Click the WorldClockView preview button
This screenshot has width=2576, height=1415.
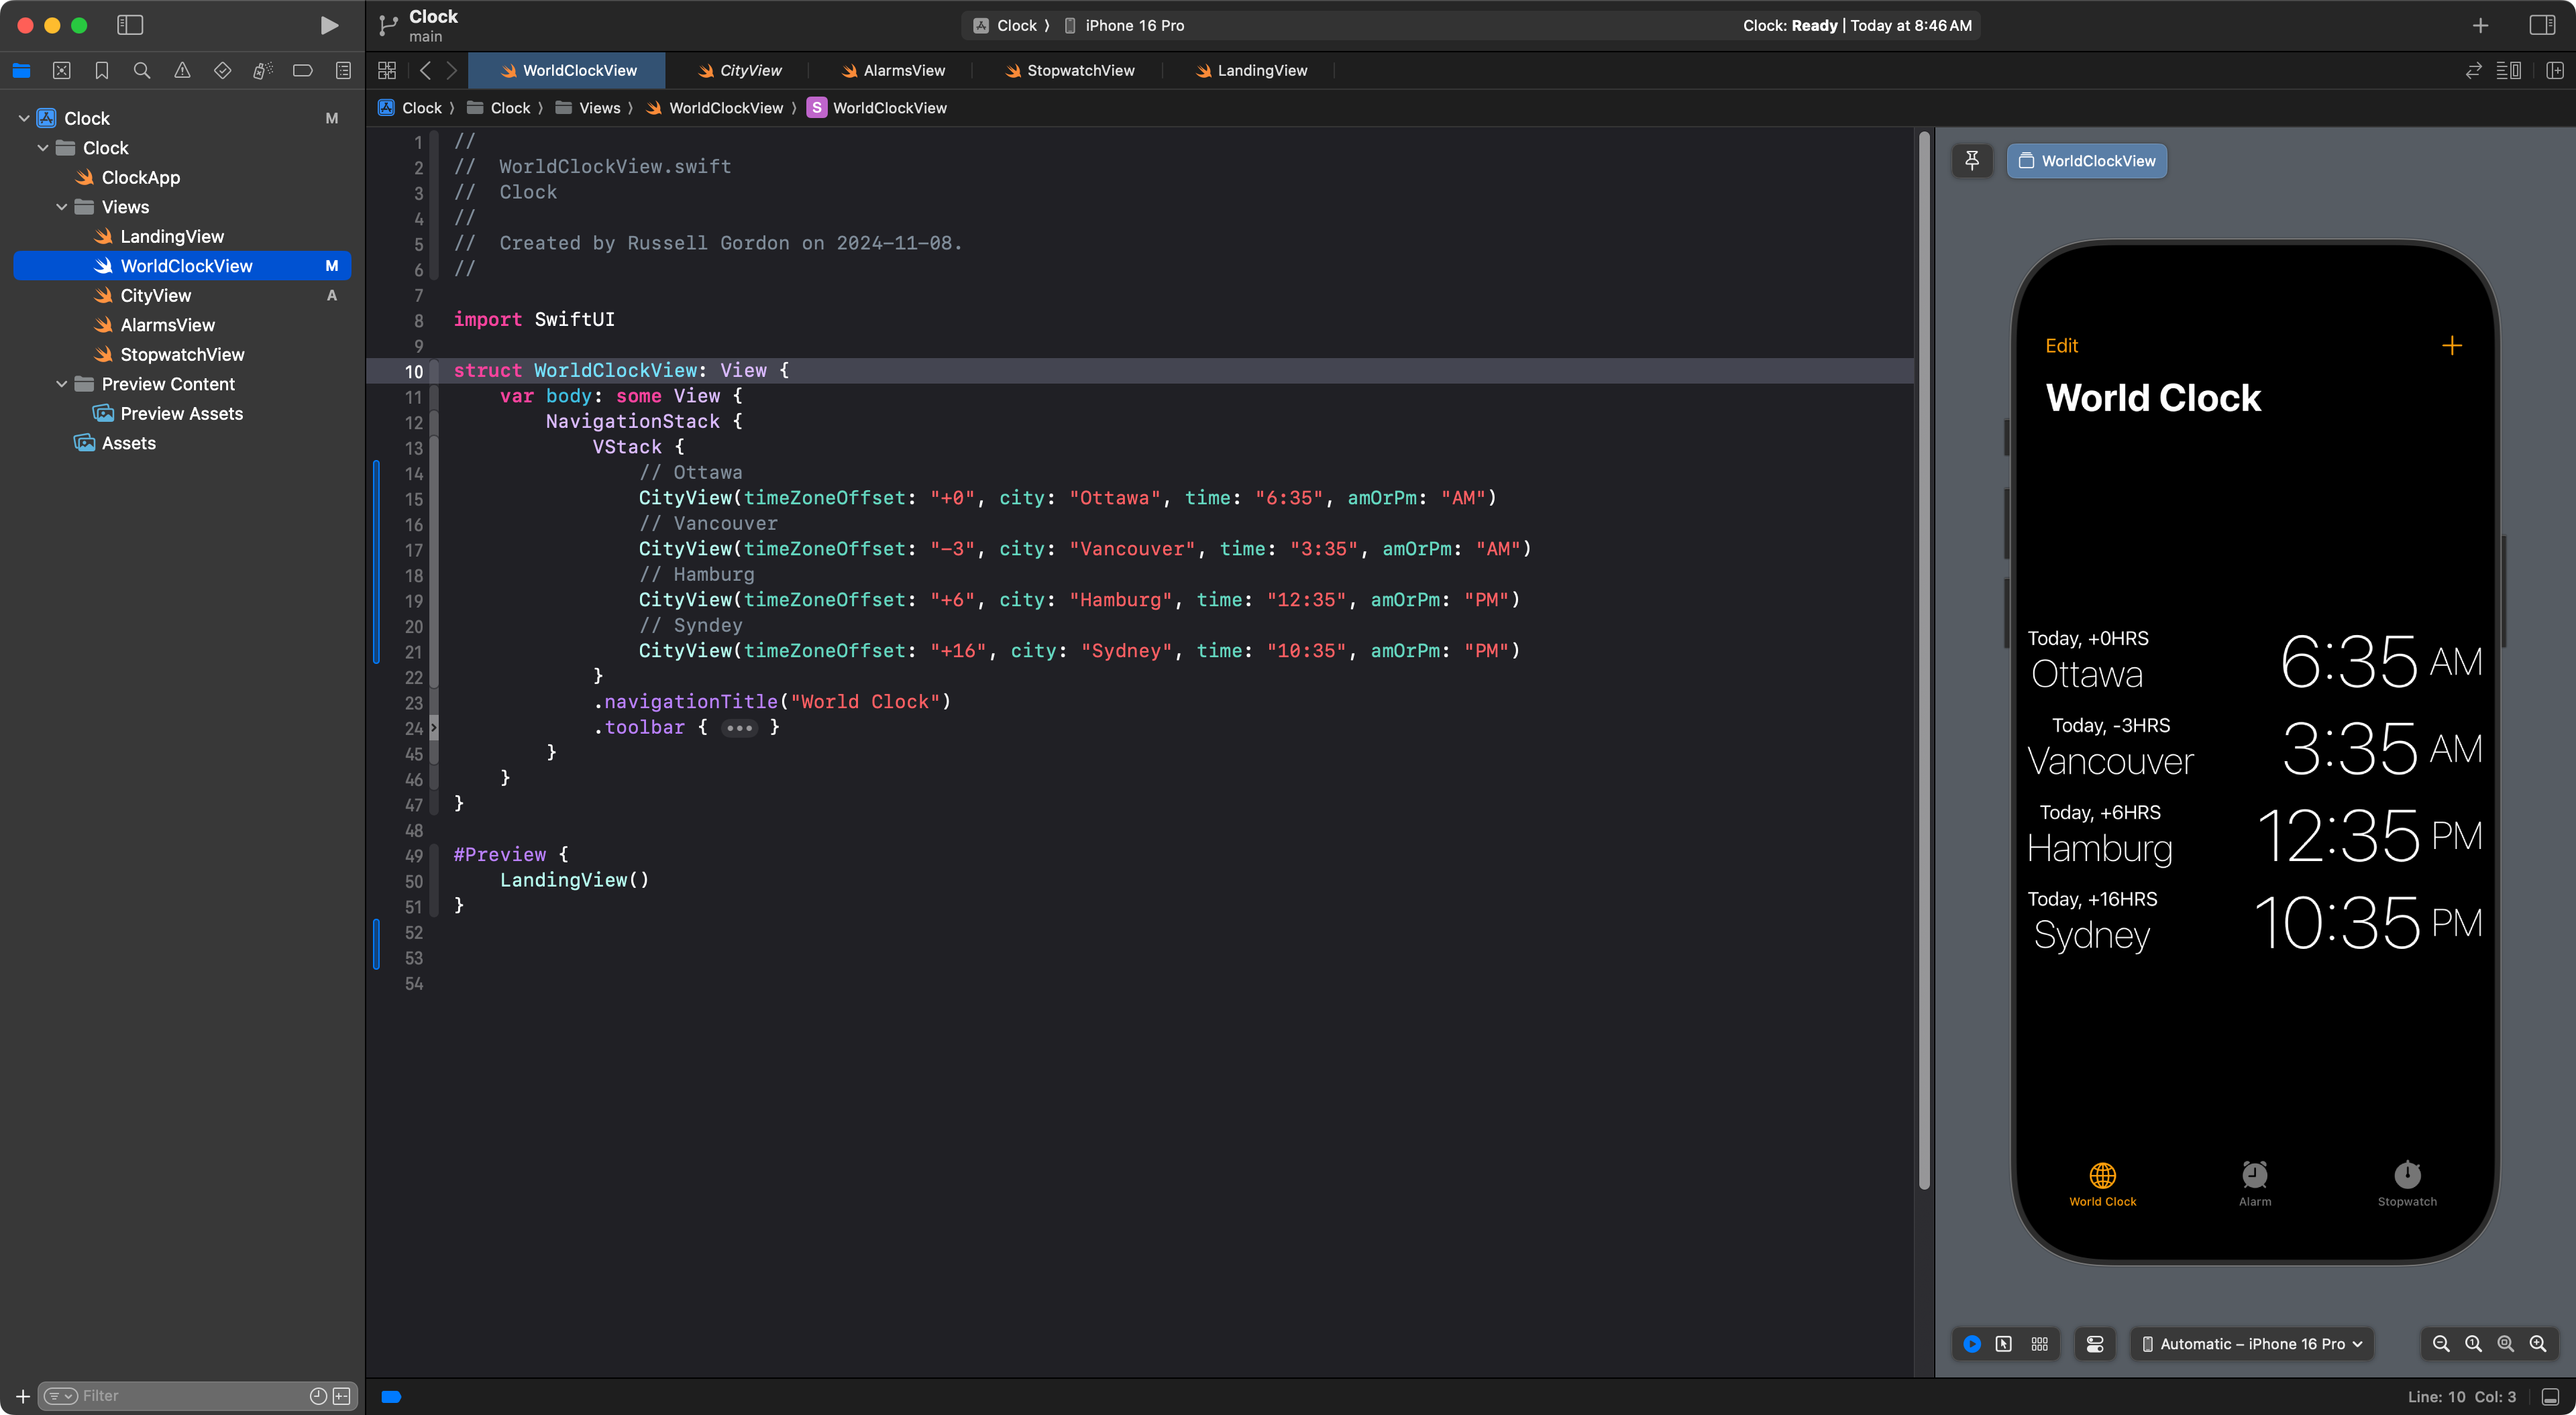[2087, 160]
